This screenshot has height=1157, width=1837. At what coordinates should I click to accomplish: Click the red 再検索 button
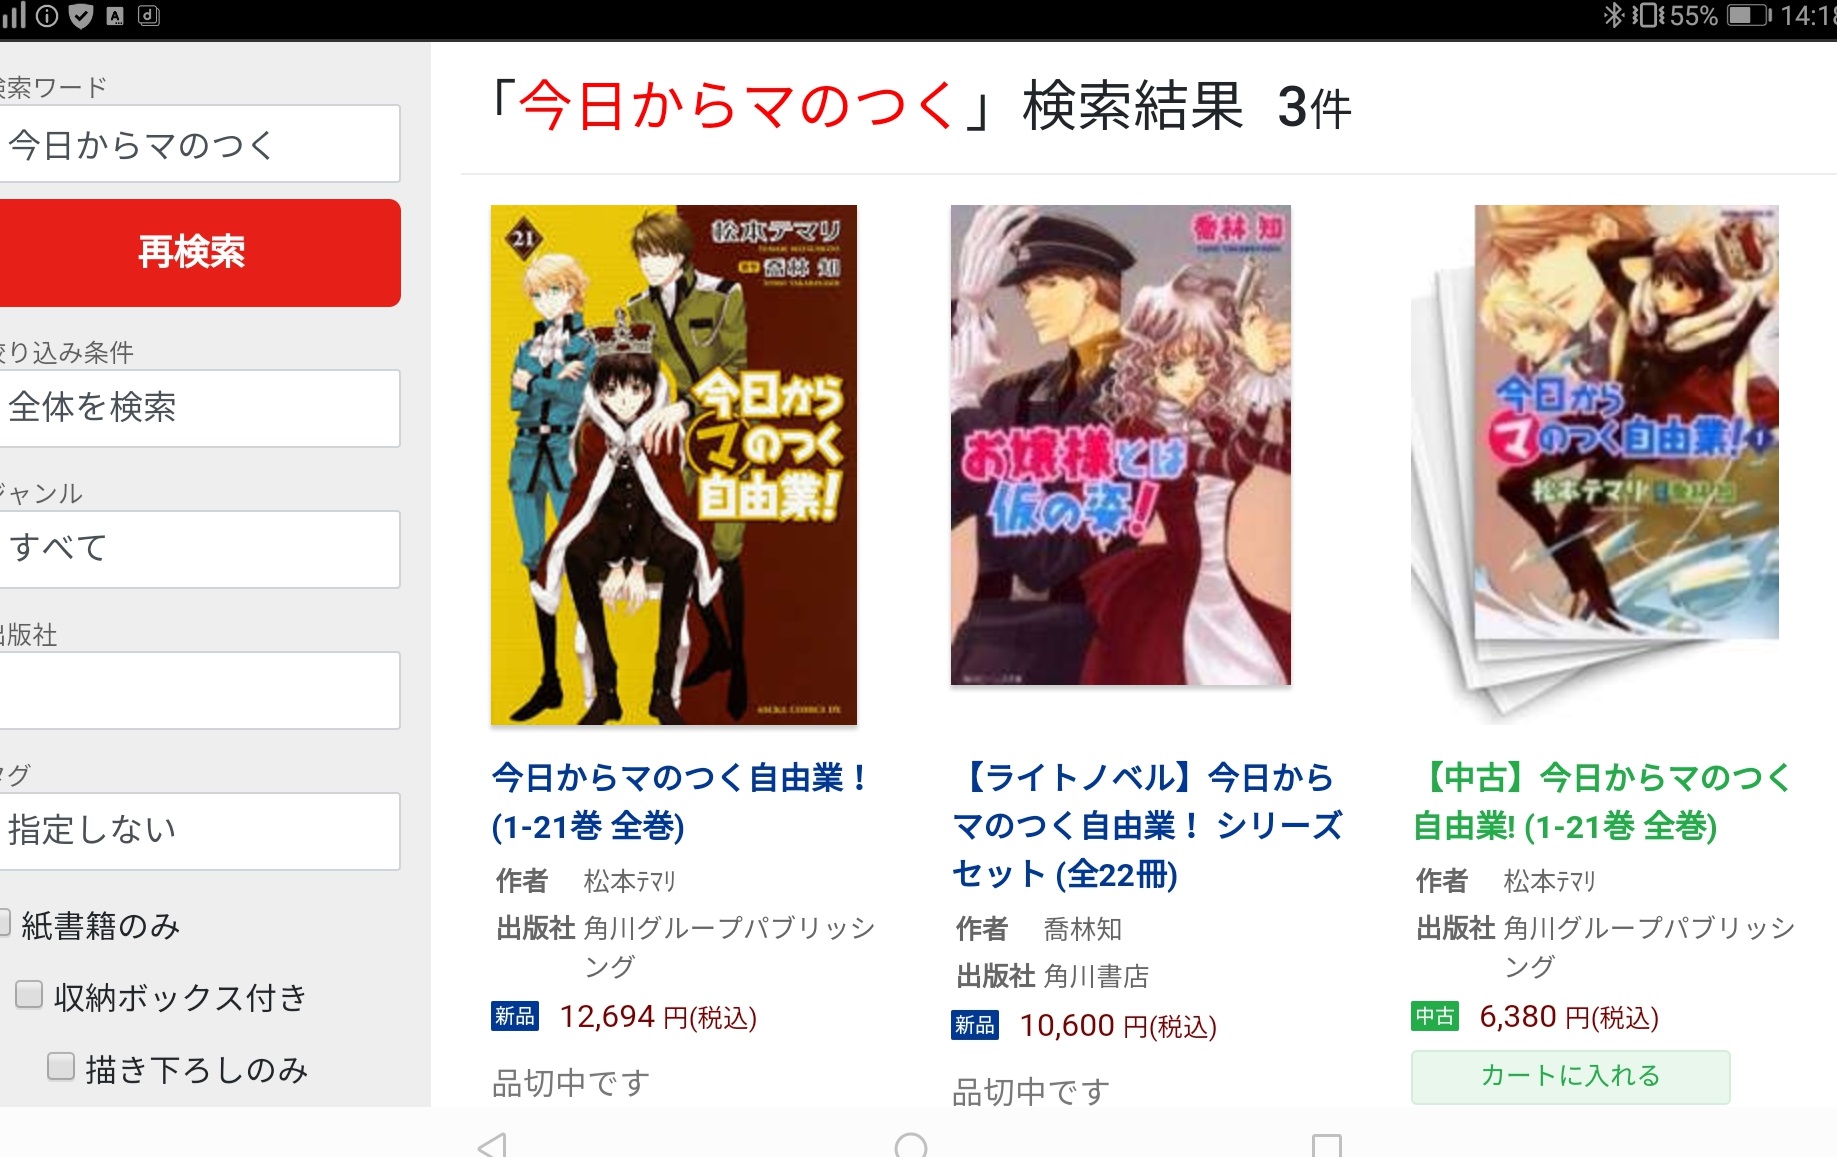click(x=199, y=253)
